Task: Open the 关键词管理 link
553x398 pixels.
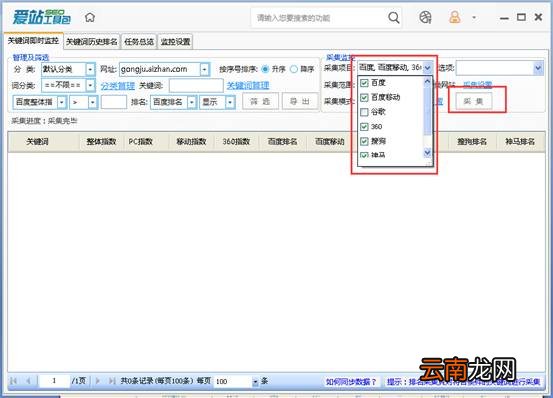Action: click(248, 85)
